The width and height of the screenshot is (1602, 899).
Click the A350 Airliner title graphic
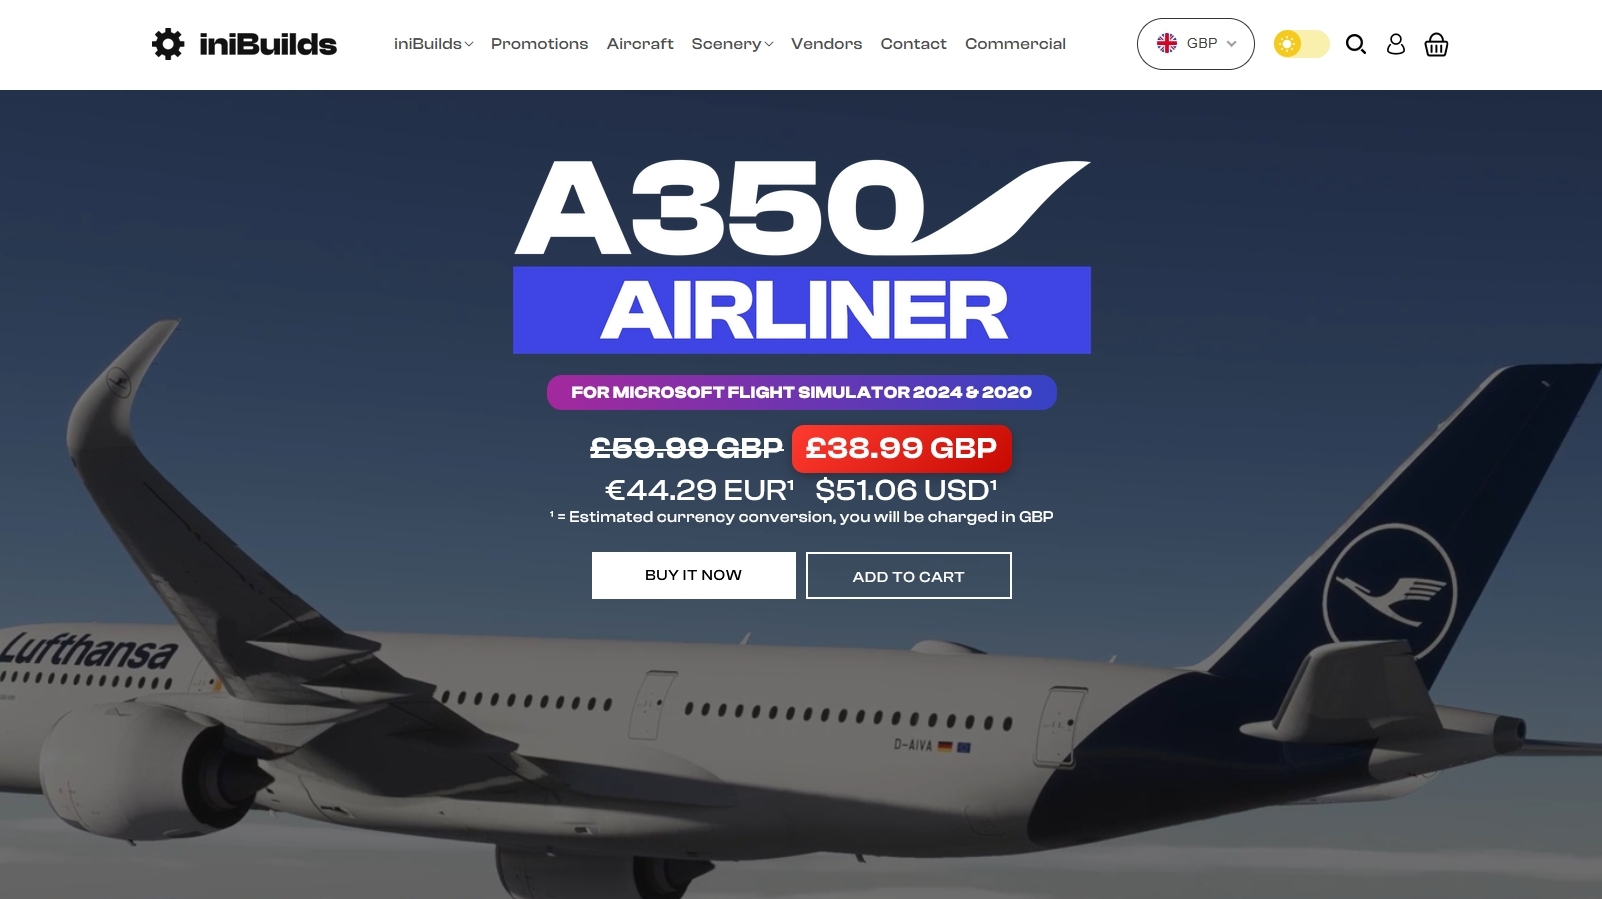click(x=802, y=256)
